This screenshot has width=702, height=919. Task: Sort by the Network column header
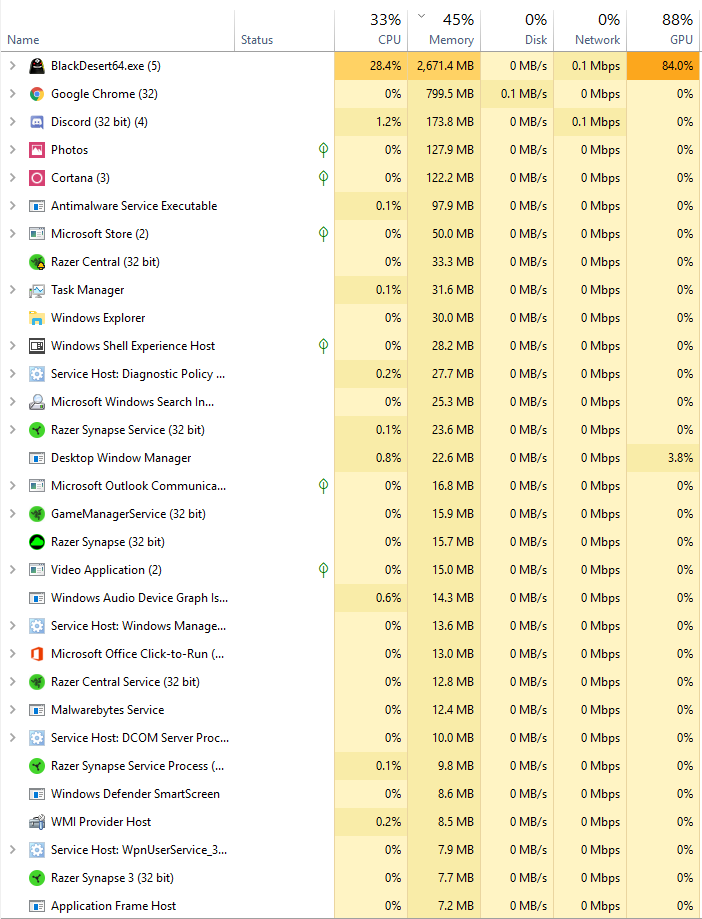click(x=590, y=30)
